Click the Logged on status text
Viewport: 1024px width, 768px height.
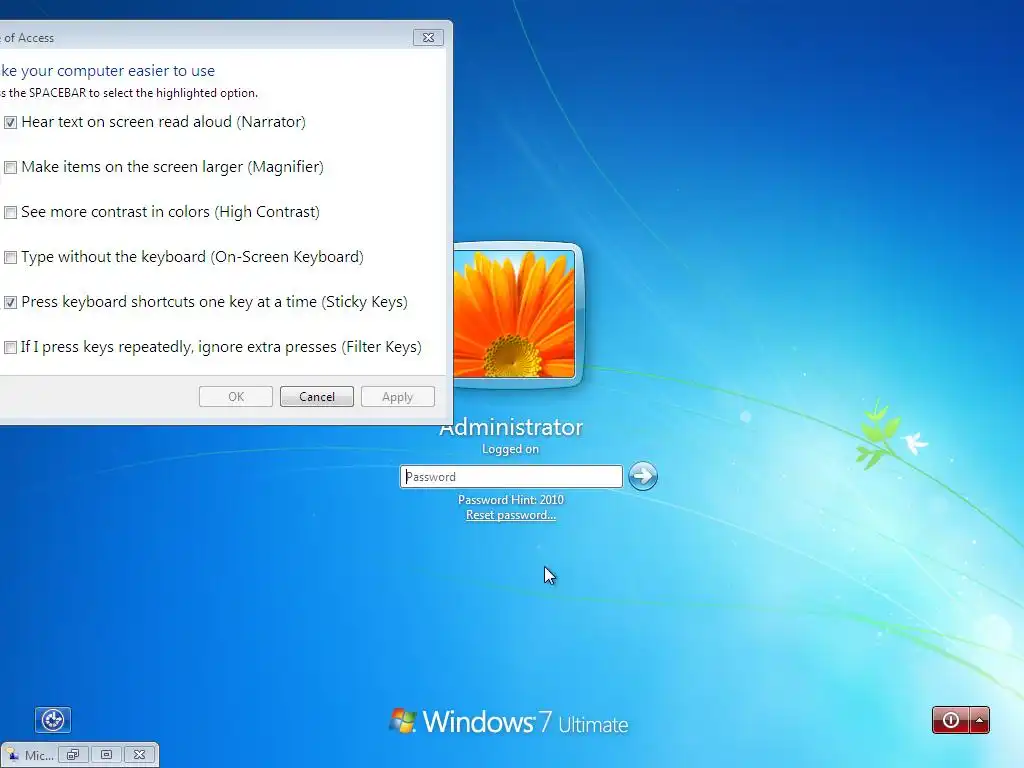point(510,449)
